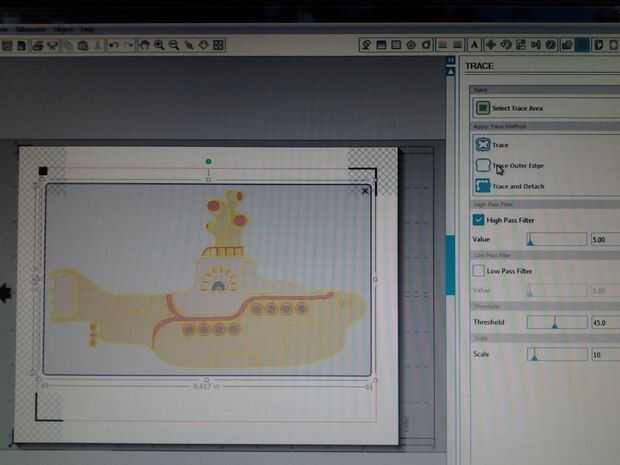Click the Fit to Window icon
620x465 pixels.
[219, 45]
